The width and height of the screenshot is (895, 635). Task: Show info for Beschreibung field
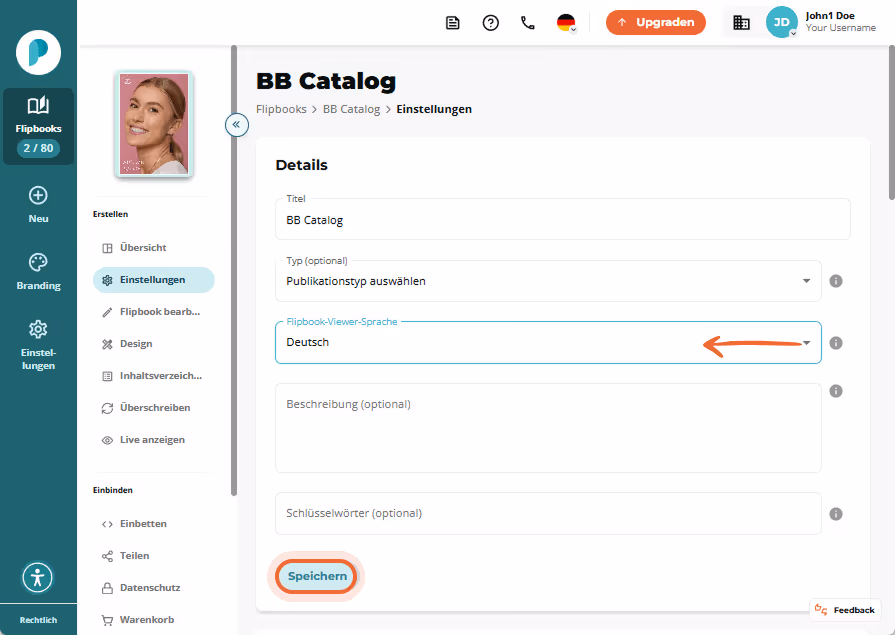pos(836,391)
